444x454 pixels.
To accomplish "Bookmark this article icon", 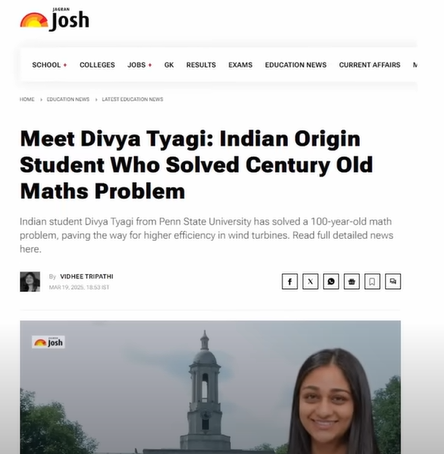I will click(x=372, y=282).
